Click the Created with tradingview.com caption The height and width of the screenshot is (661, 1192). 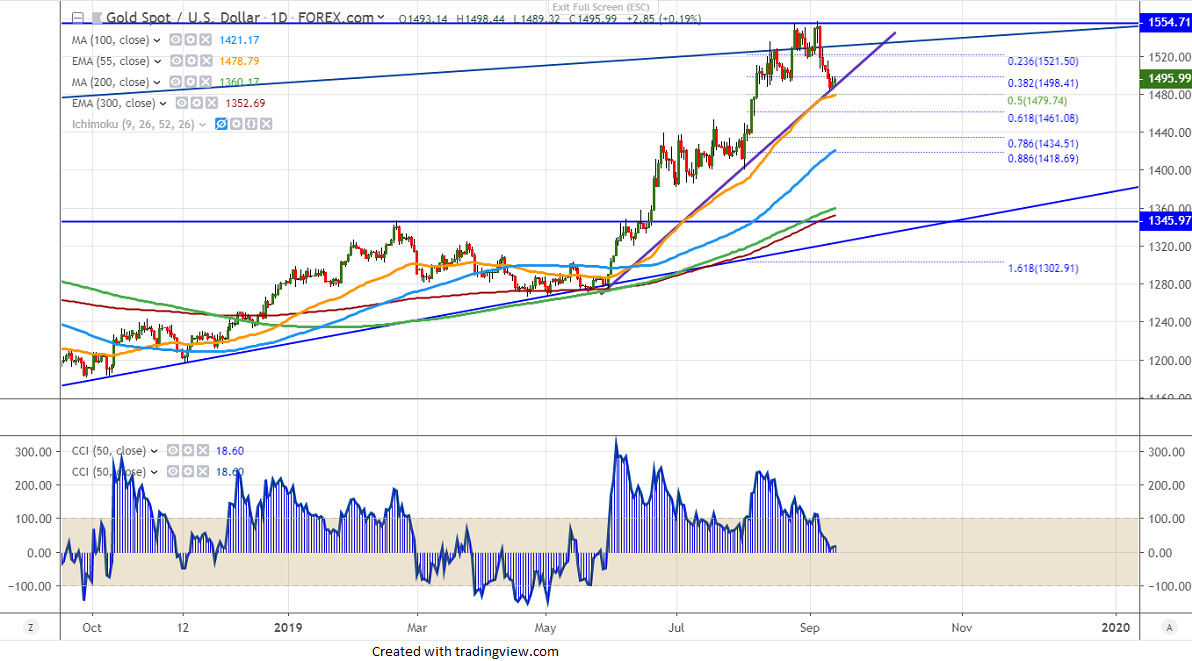click(x=465, y=651)
